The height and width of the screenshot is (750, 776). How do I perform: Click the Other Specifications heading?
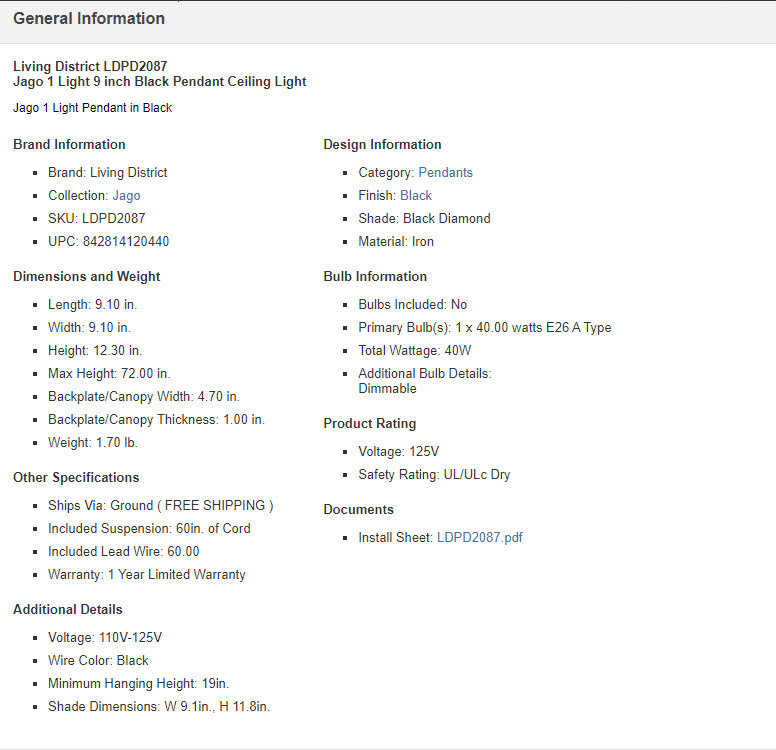[76, 478]
